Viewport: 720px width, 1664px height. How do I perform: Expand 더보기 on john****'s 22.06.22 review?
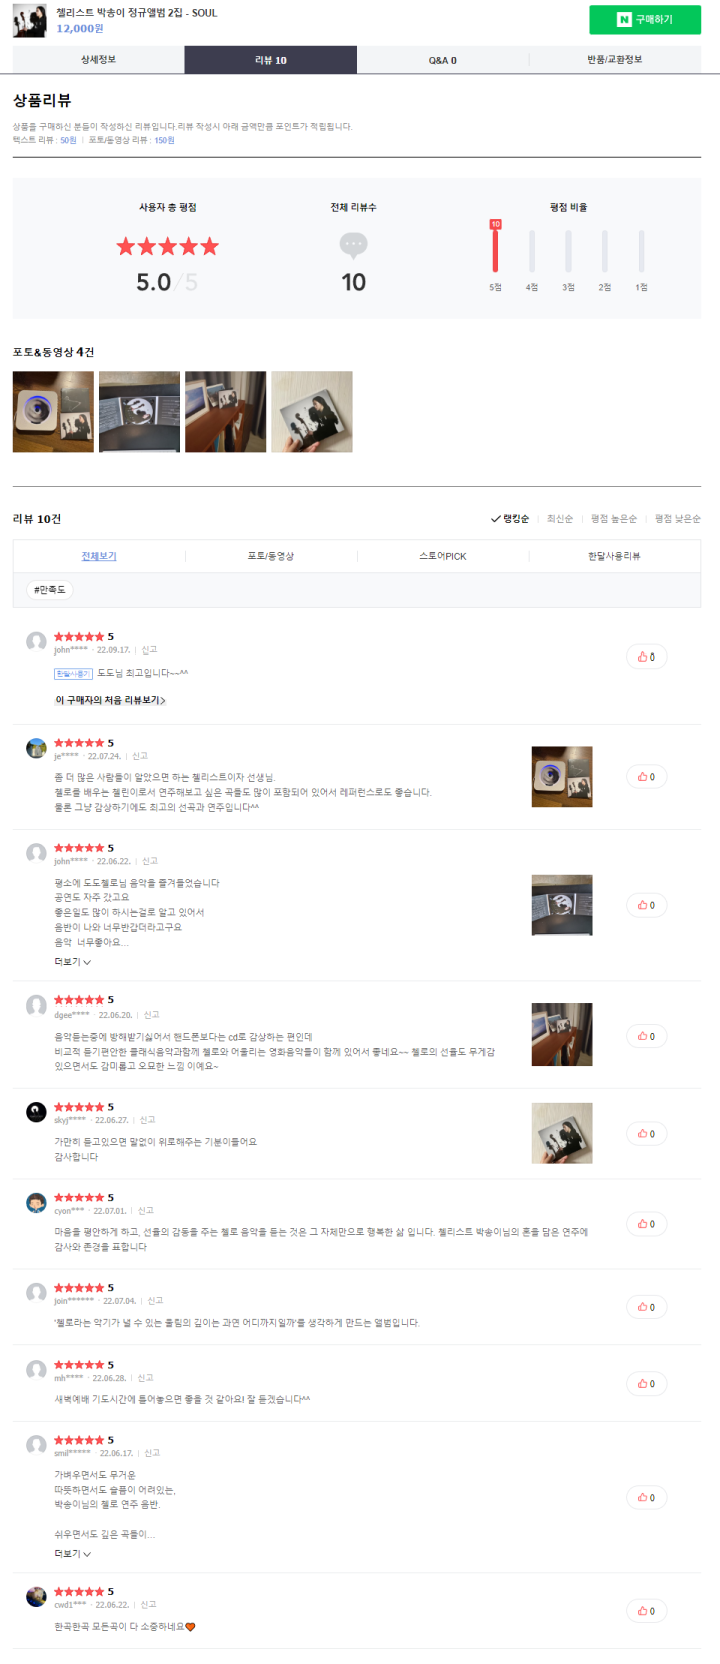point(72,962)
